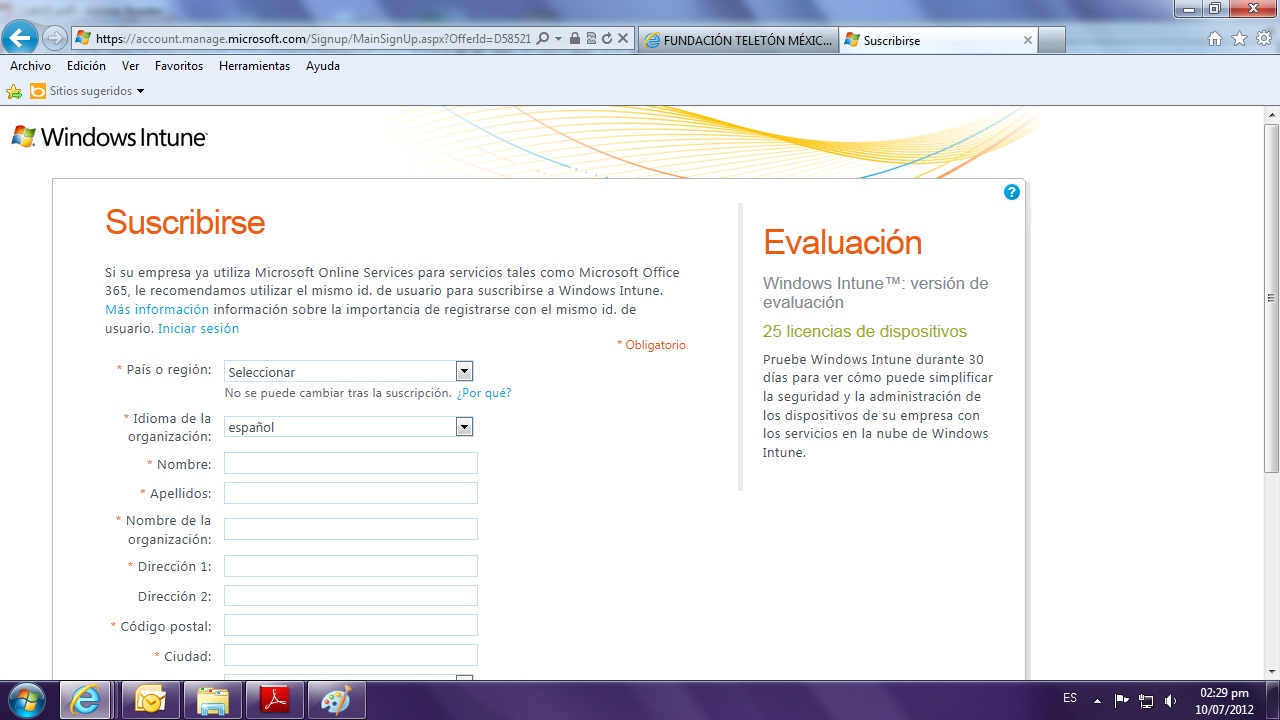Click the volume speaker tray icon
The image size is (1280, 720).
pyautogui.click(x=1171, y=701)
